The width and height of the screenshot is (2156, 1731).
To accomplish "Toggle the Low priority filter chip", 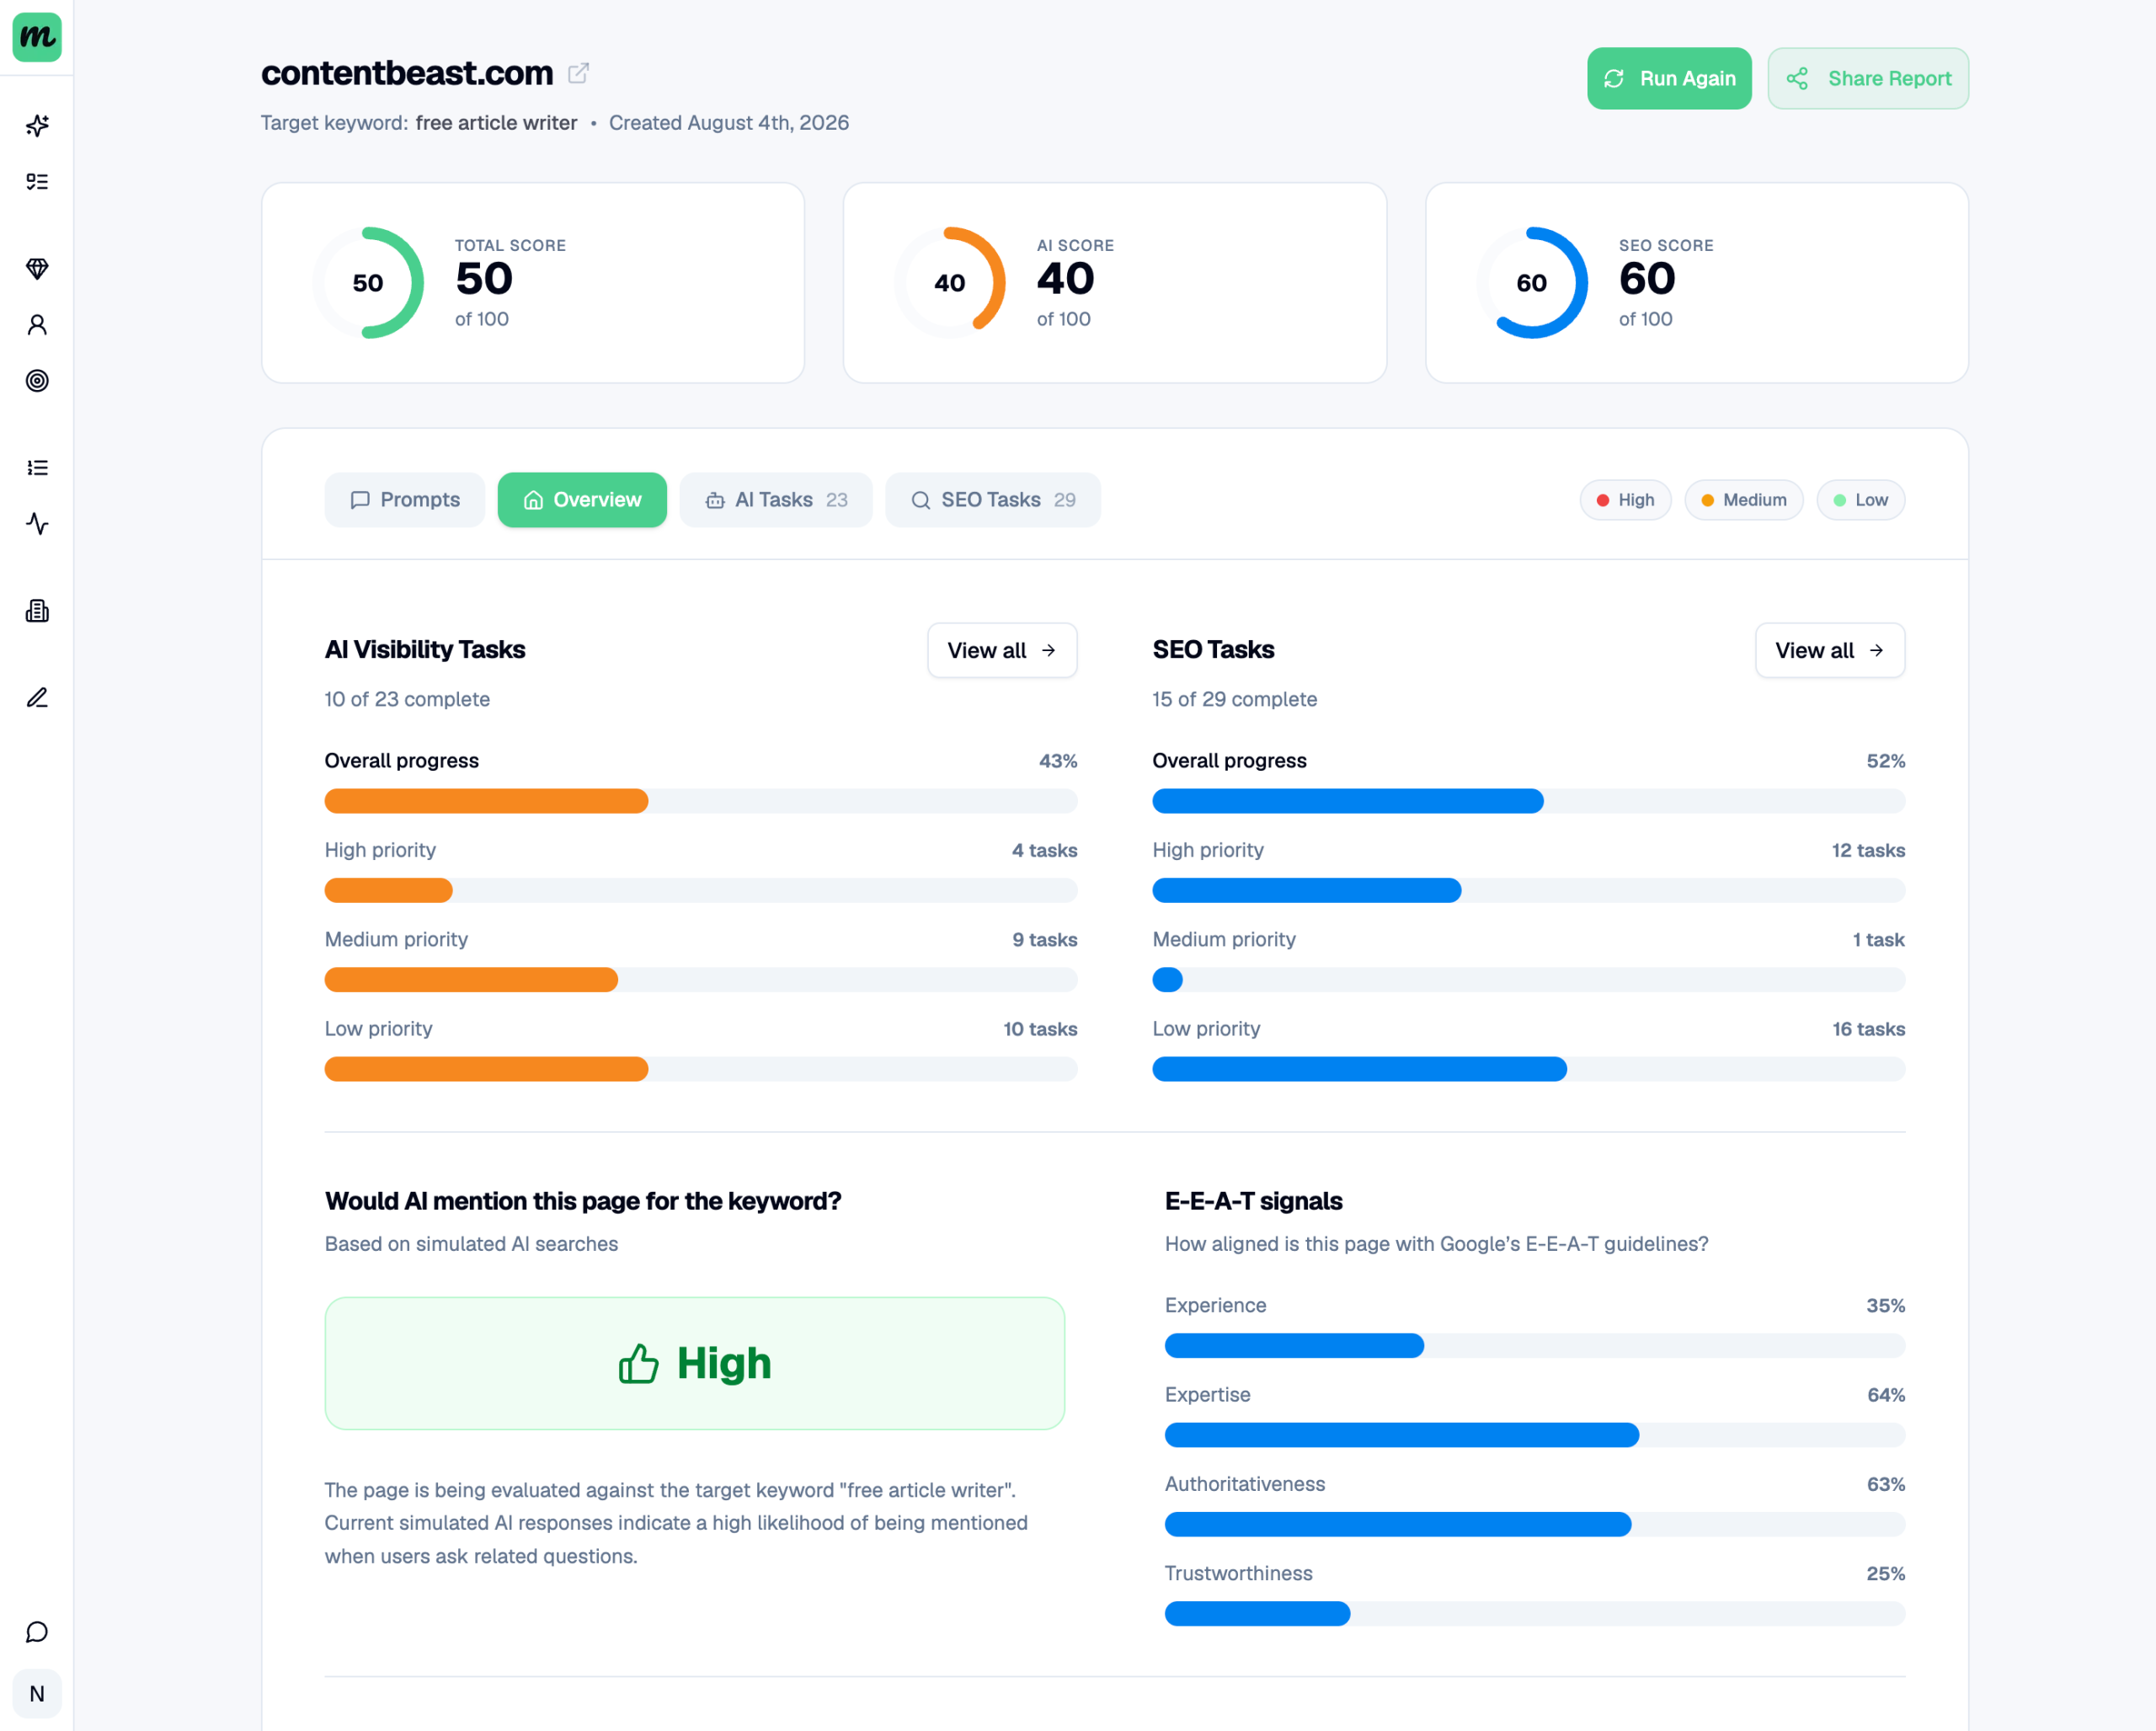I will 1860,500.
